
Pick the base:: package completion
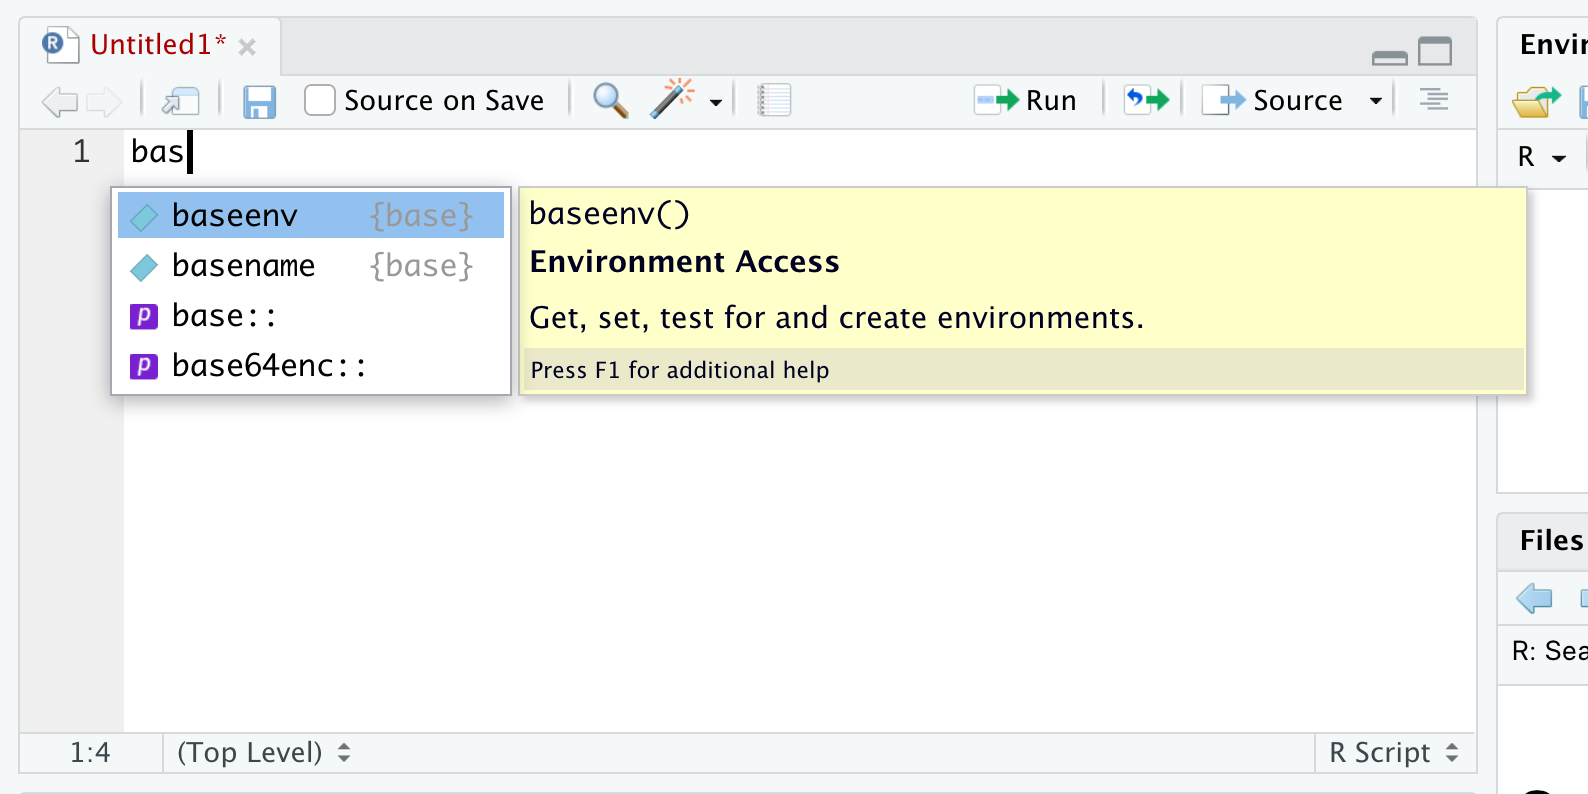coord(224,316)
